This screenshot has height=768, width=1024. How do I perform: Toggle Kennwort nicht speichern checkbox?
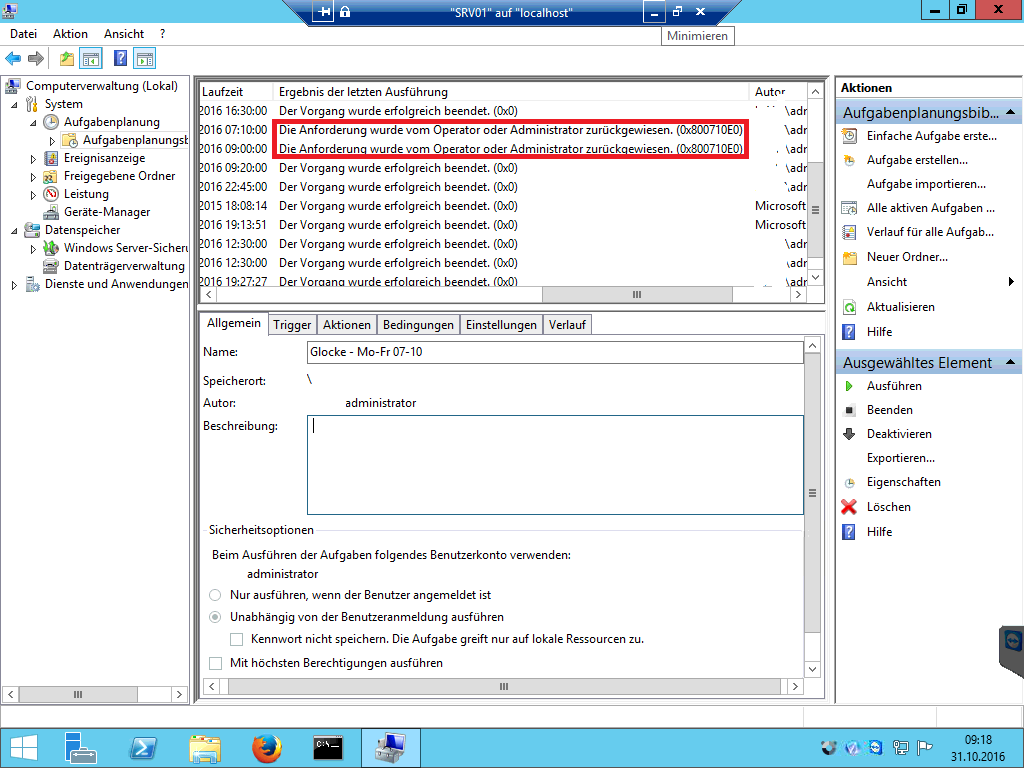237,639
